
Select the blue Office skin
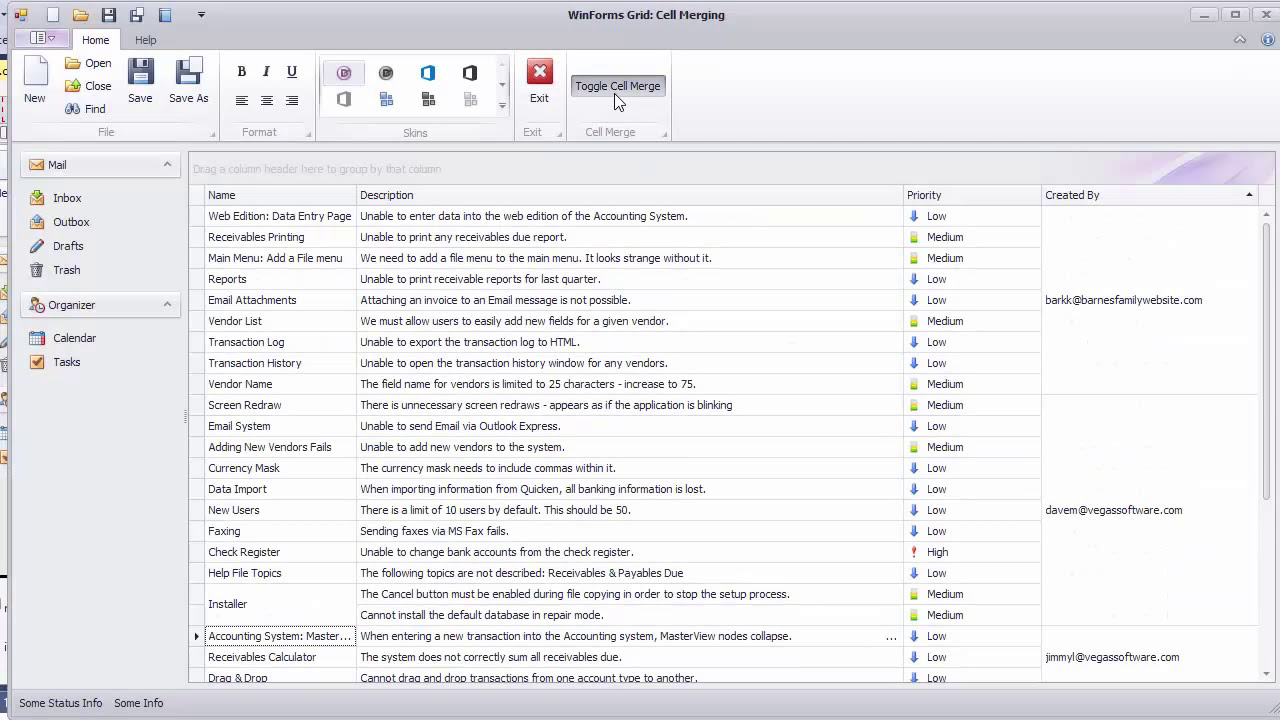coord(428,73)
